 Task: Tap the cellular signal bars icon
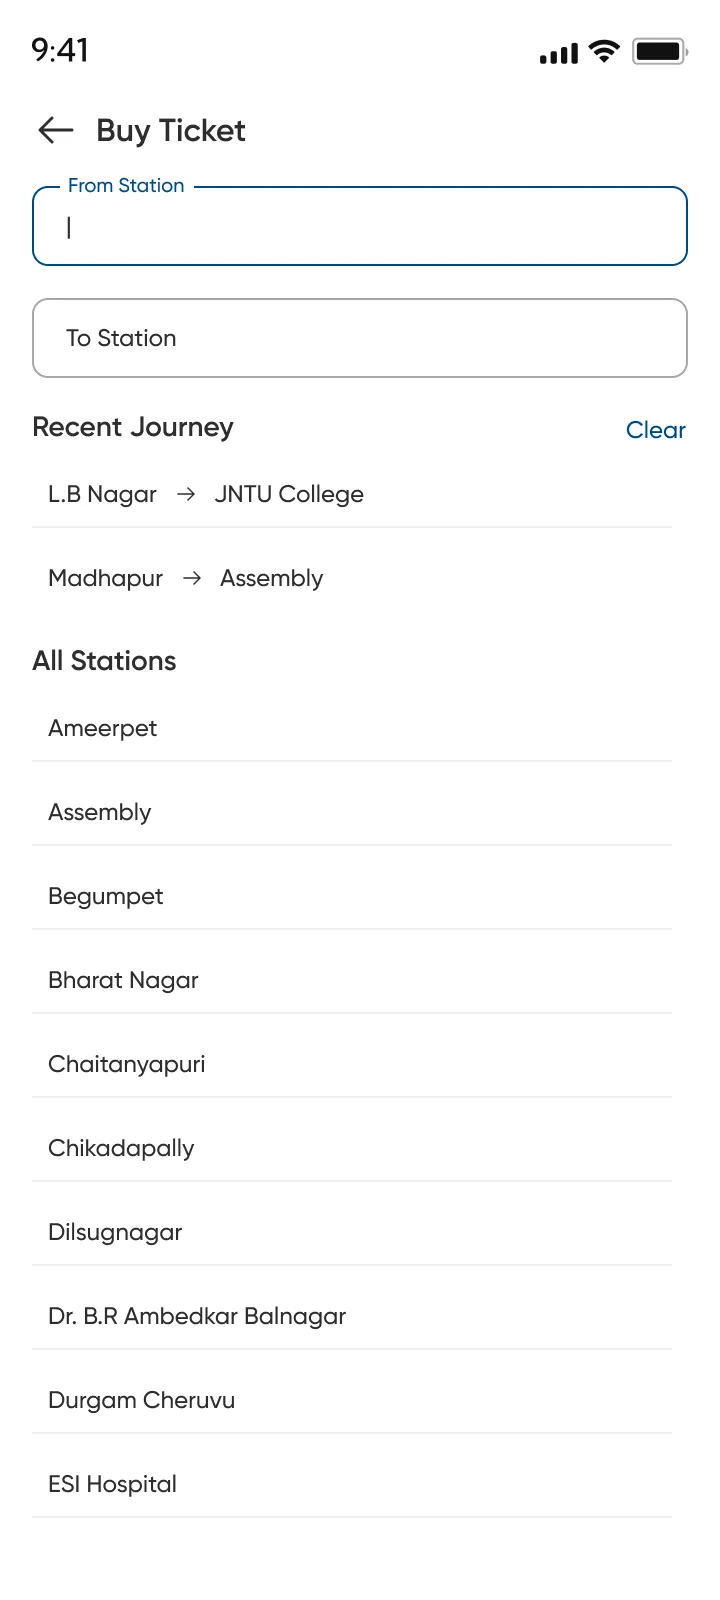[559, 53]
